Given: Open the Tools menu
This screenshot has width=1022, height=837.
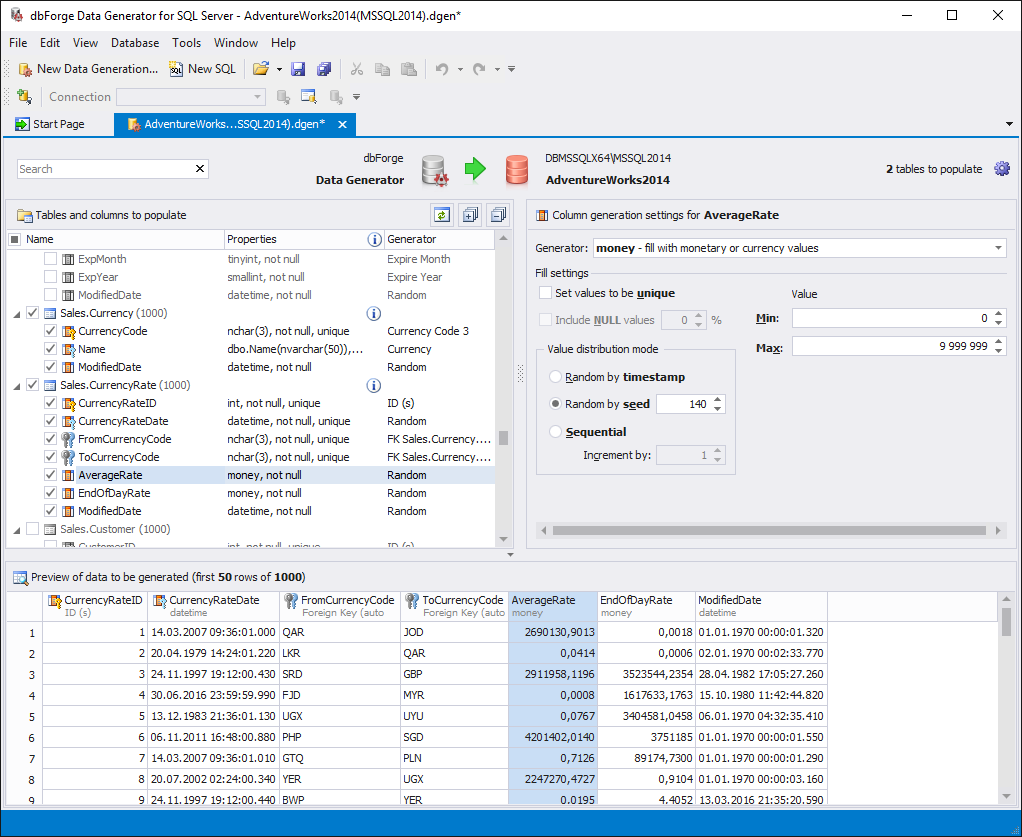Looking at the screenshot, I should (186, 43).
